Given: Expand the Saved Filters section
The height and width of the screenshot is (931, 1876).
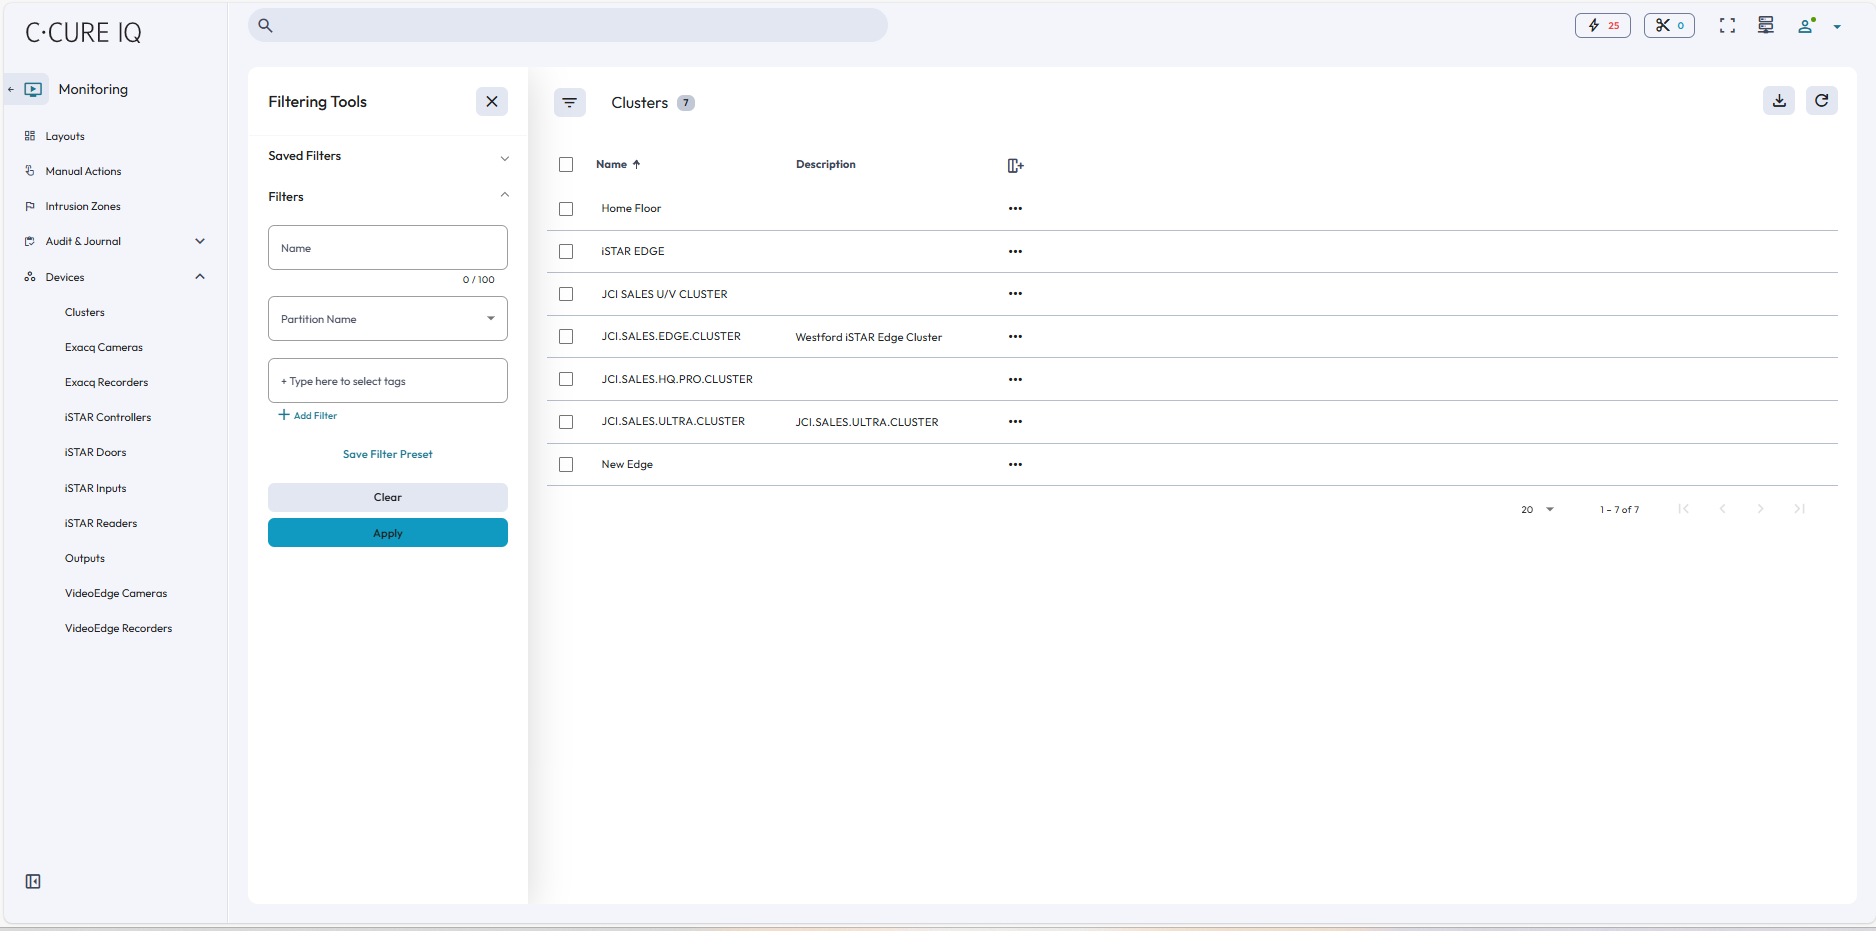Looking at the screenshot, I should tap(388, 157).
